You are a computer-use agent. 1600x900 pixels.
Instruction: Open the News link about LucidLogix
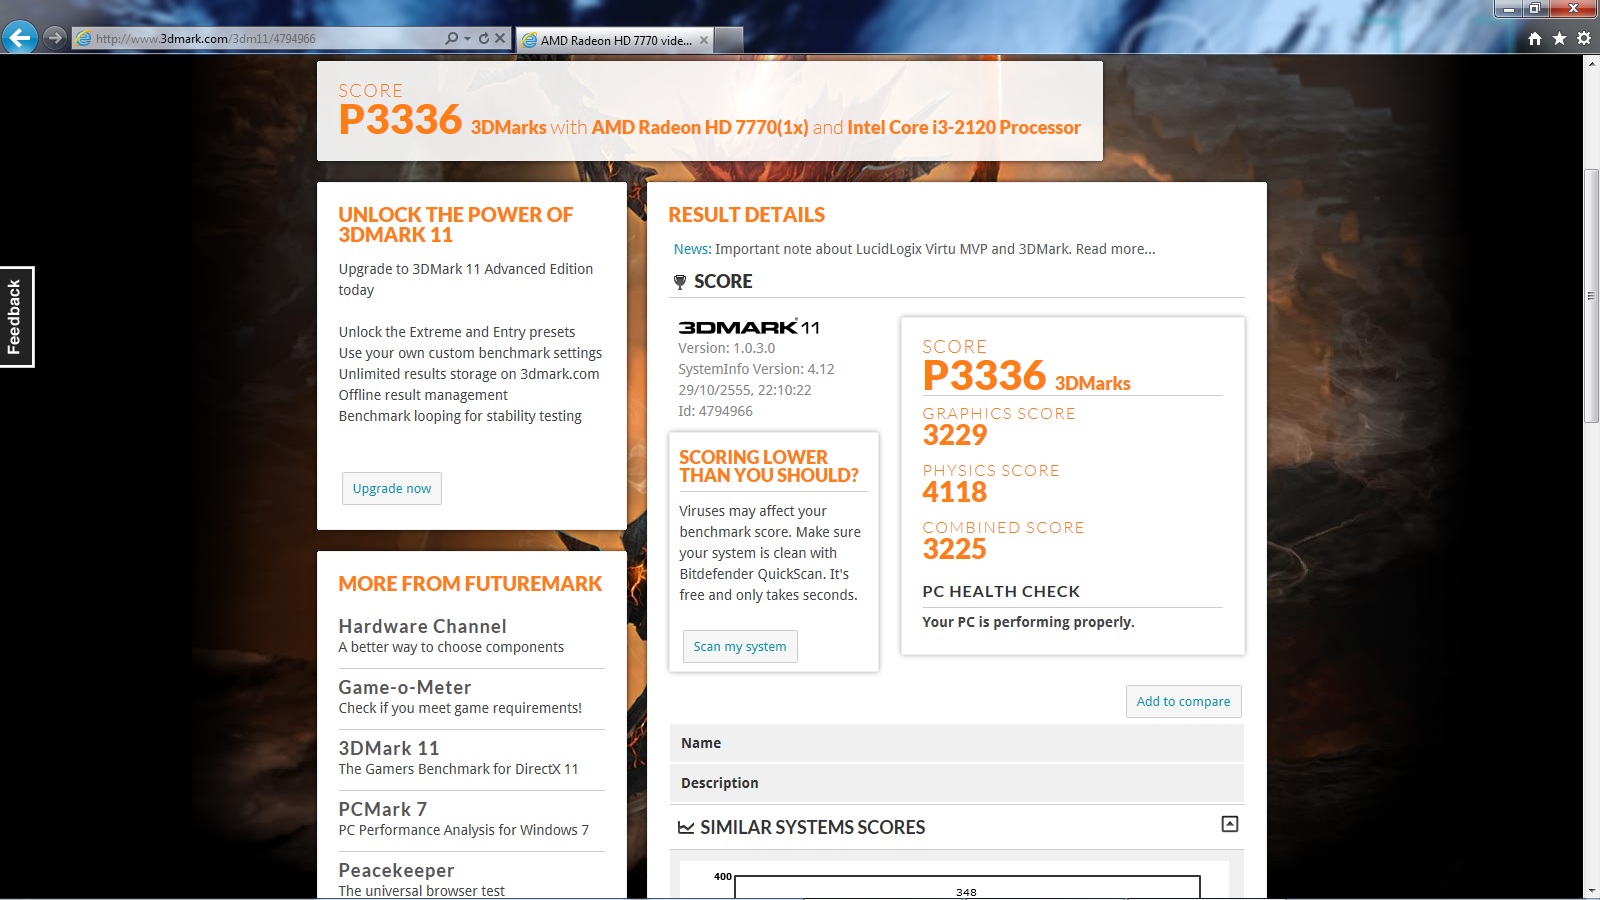click(x=692, y=249)
